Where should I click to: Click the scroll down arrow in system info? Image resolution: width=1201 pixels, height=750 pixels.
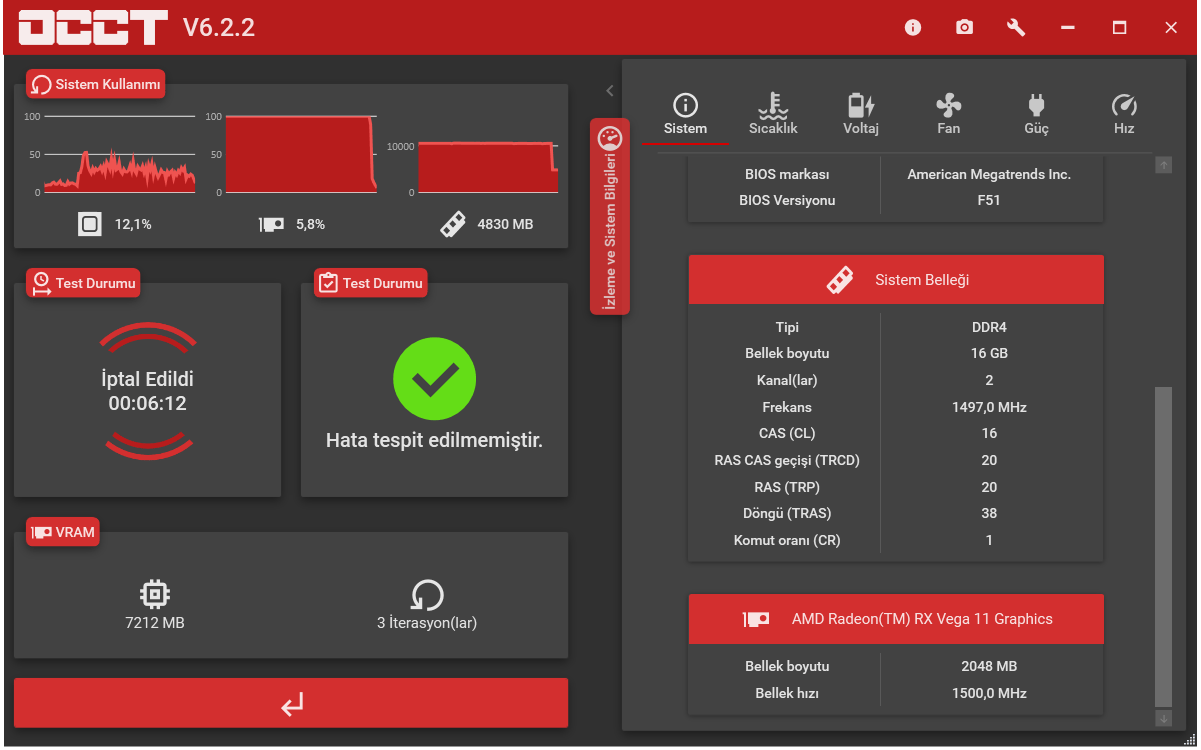1163,718
